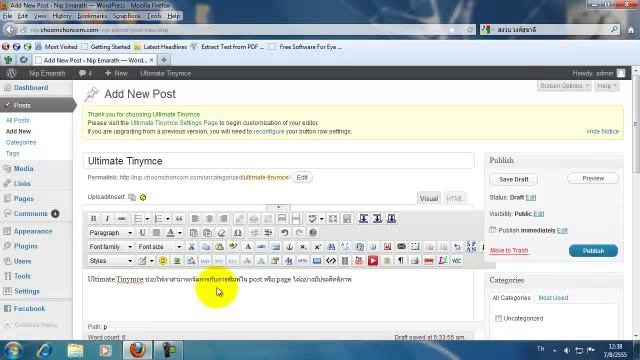Screen dimensions: 640x360
Task: Check the Uncategorized category
Action: 498,318
